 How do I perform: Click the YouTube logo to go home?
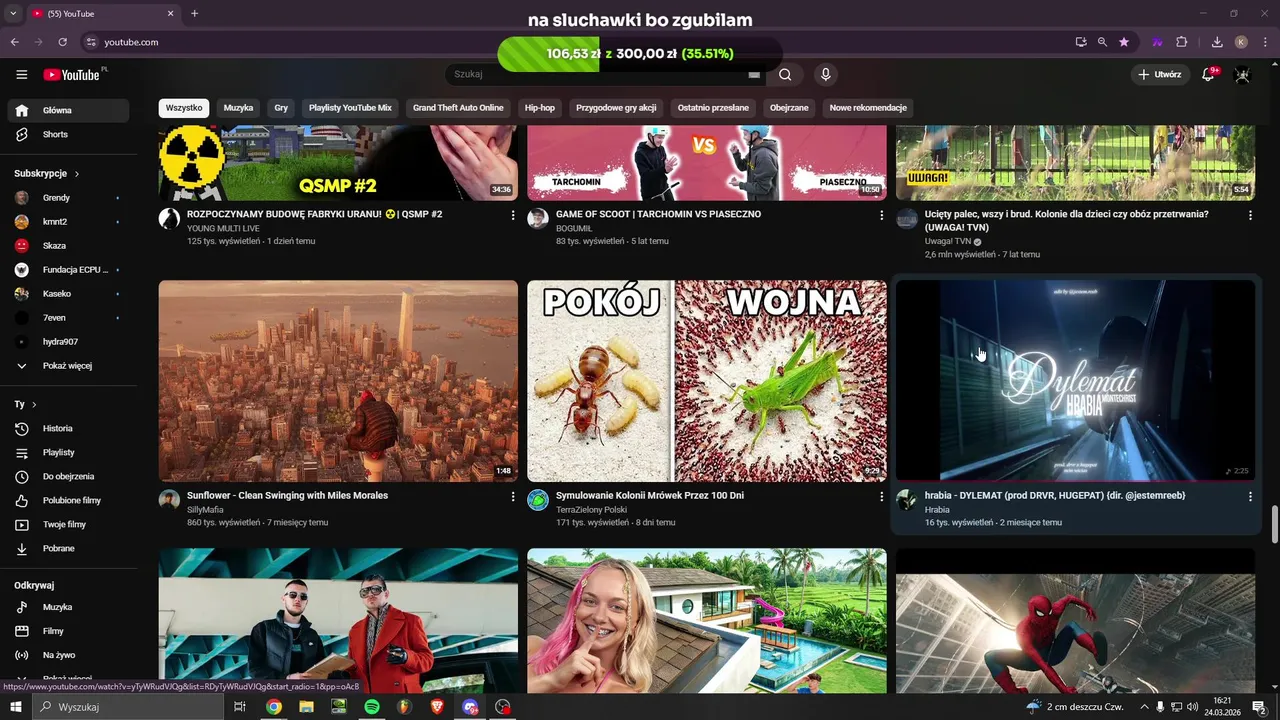[x=73, y=75]
